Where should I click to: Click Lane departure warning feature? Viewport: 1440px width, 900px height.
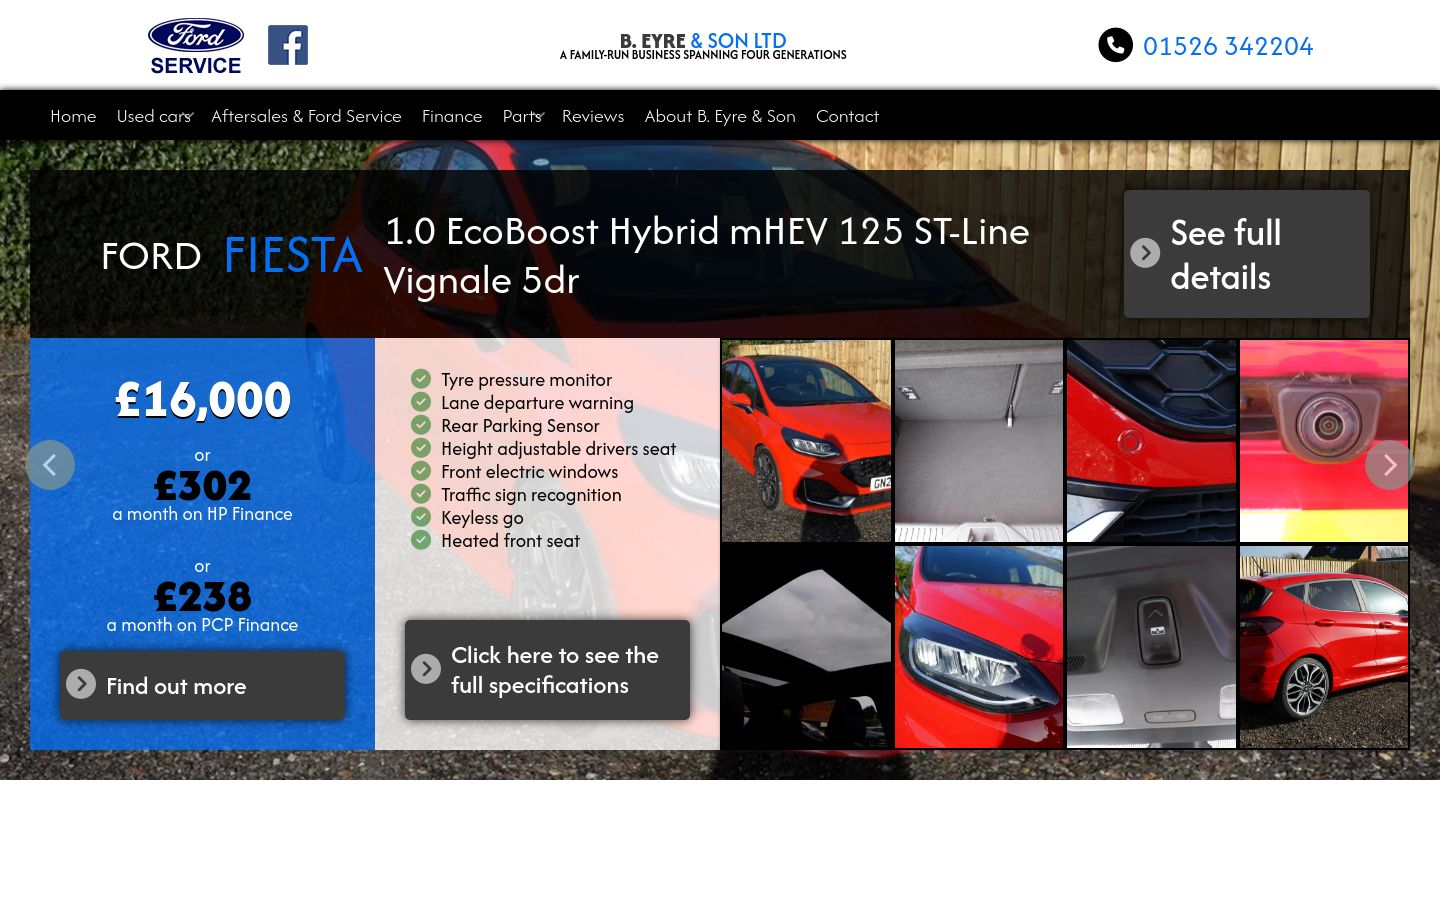[x=537, y=402]
